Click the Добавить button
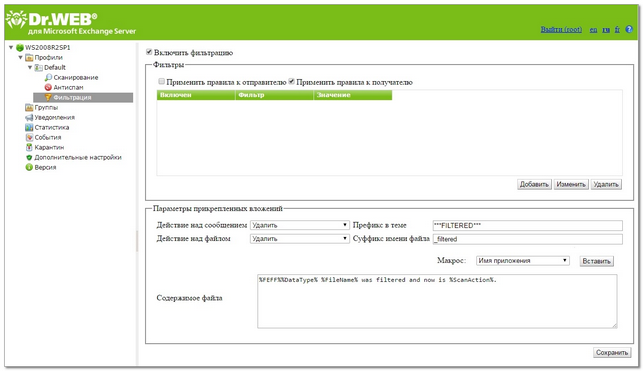This screenshot has height=371, width=643. 534,184
